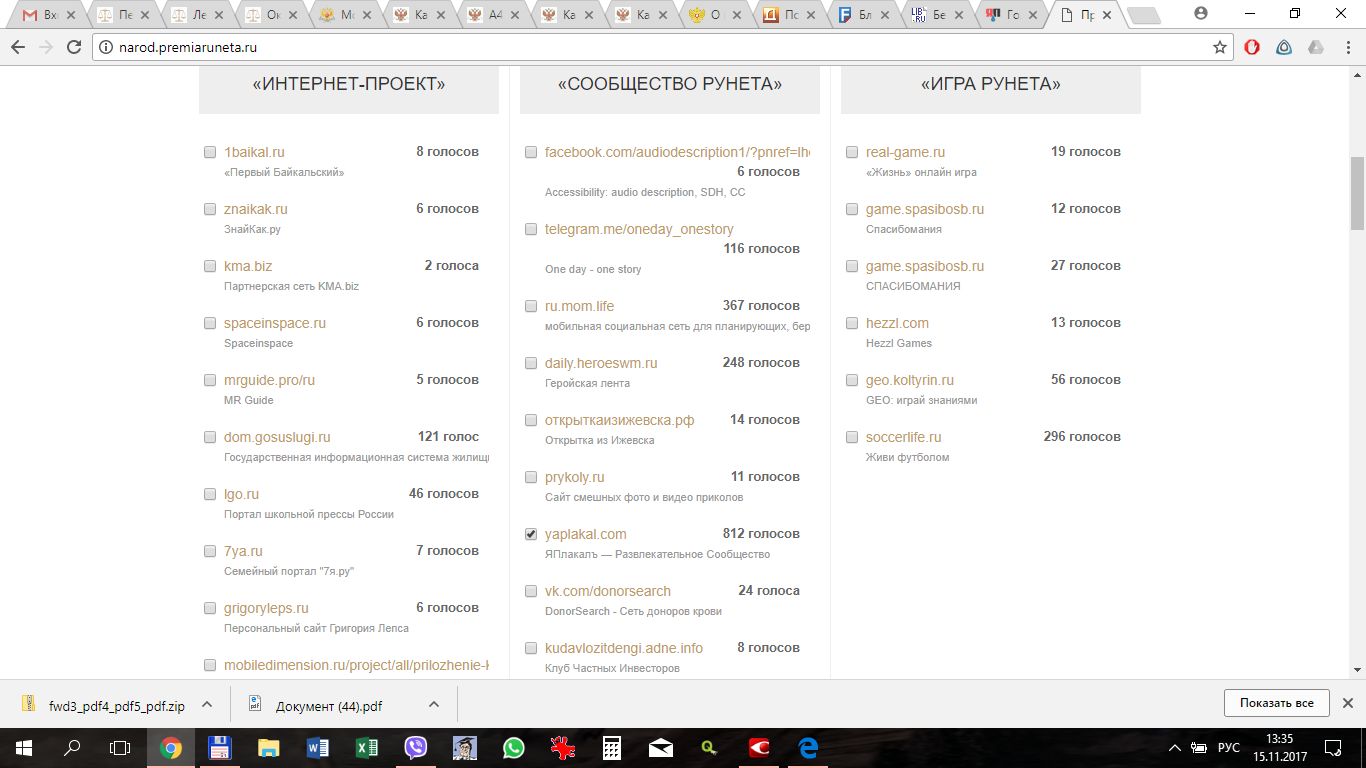Open the spaceinspace.ru link
This screenshot has width=1366, height=768.
275,323
